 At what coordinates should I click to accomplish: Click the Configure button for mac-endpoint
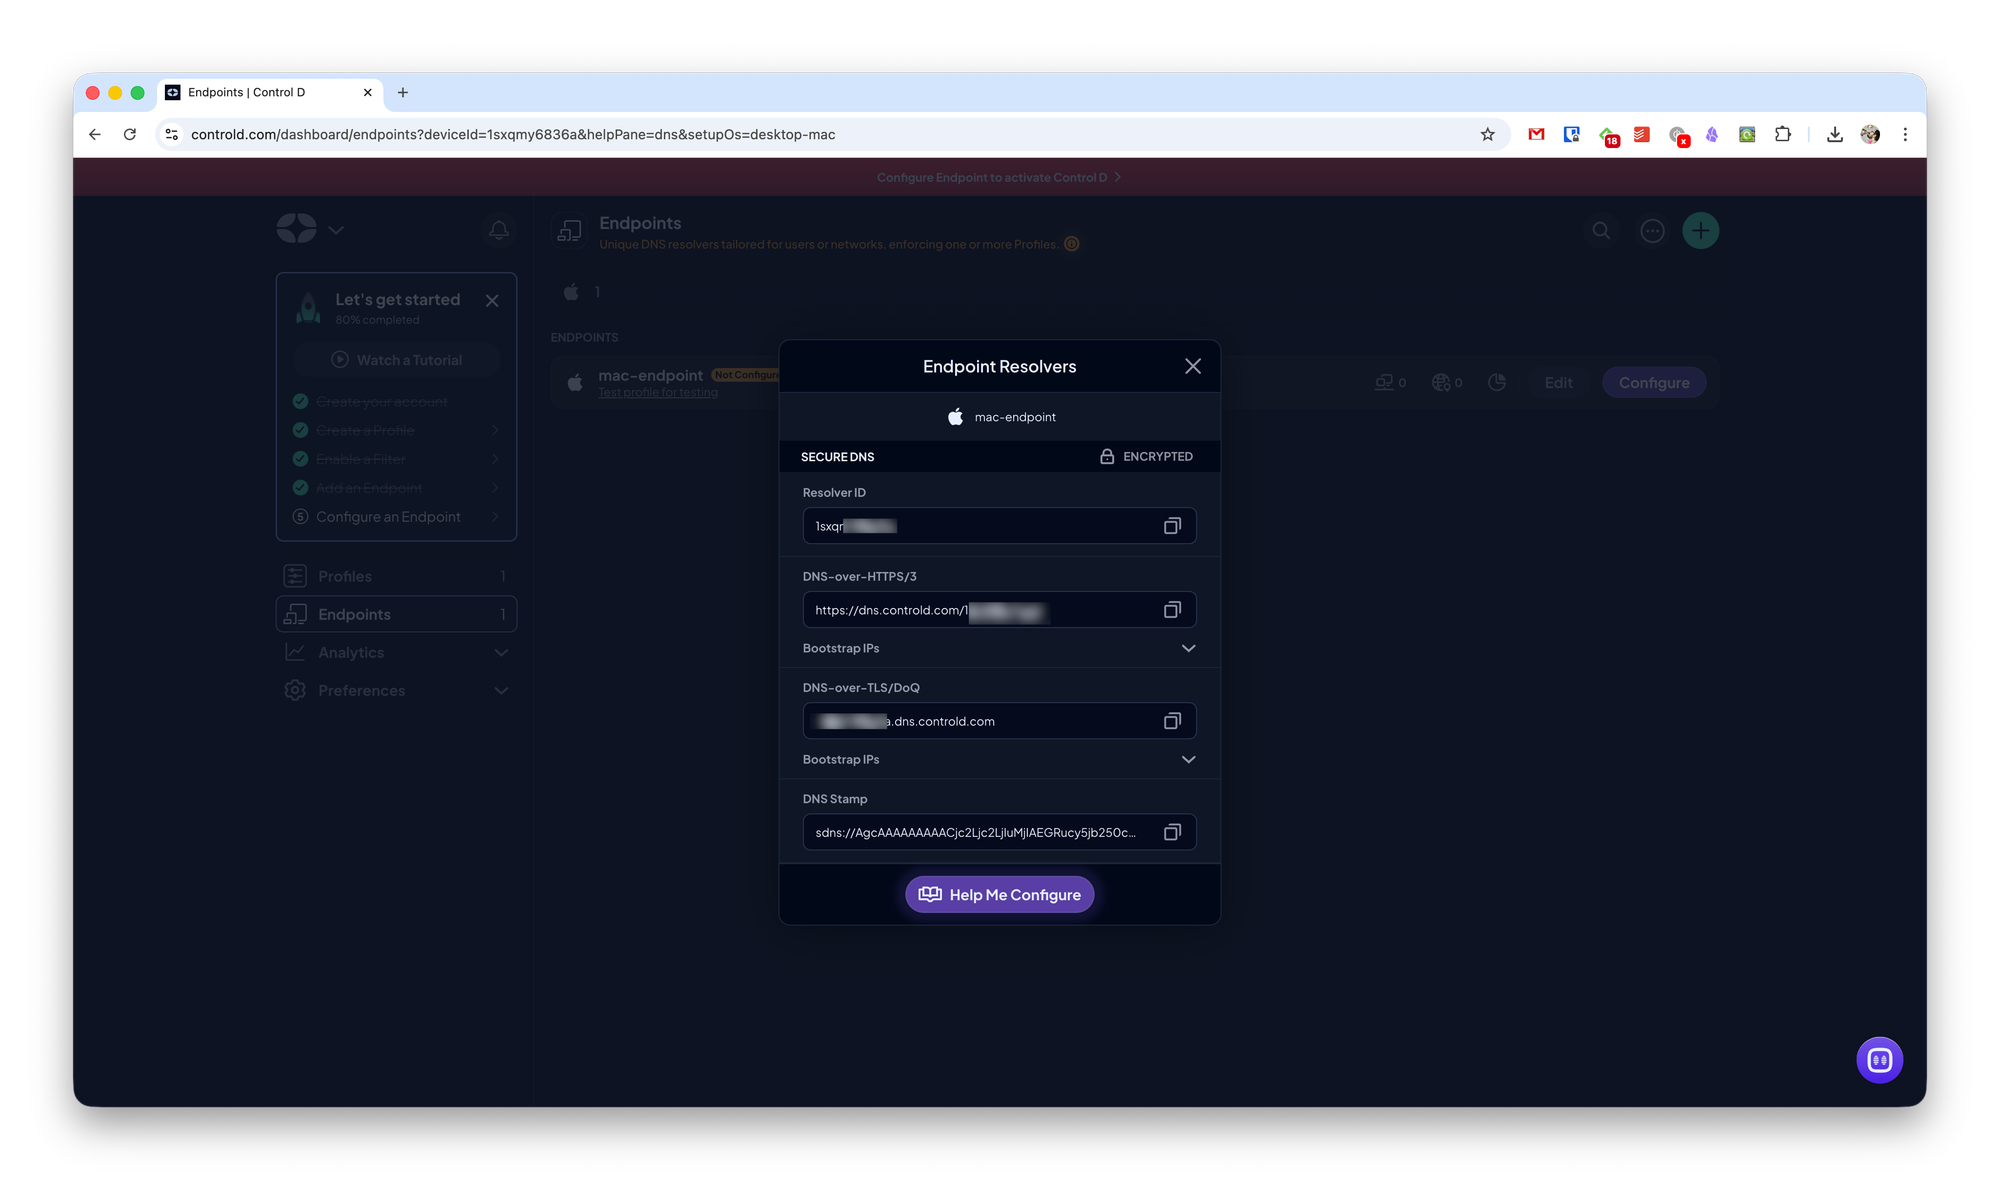tap(1653, 383)
